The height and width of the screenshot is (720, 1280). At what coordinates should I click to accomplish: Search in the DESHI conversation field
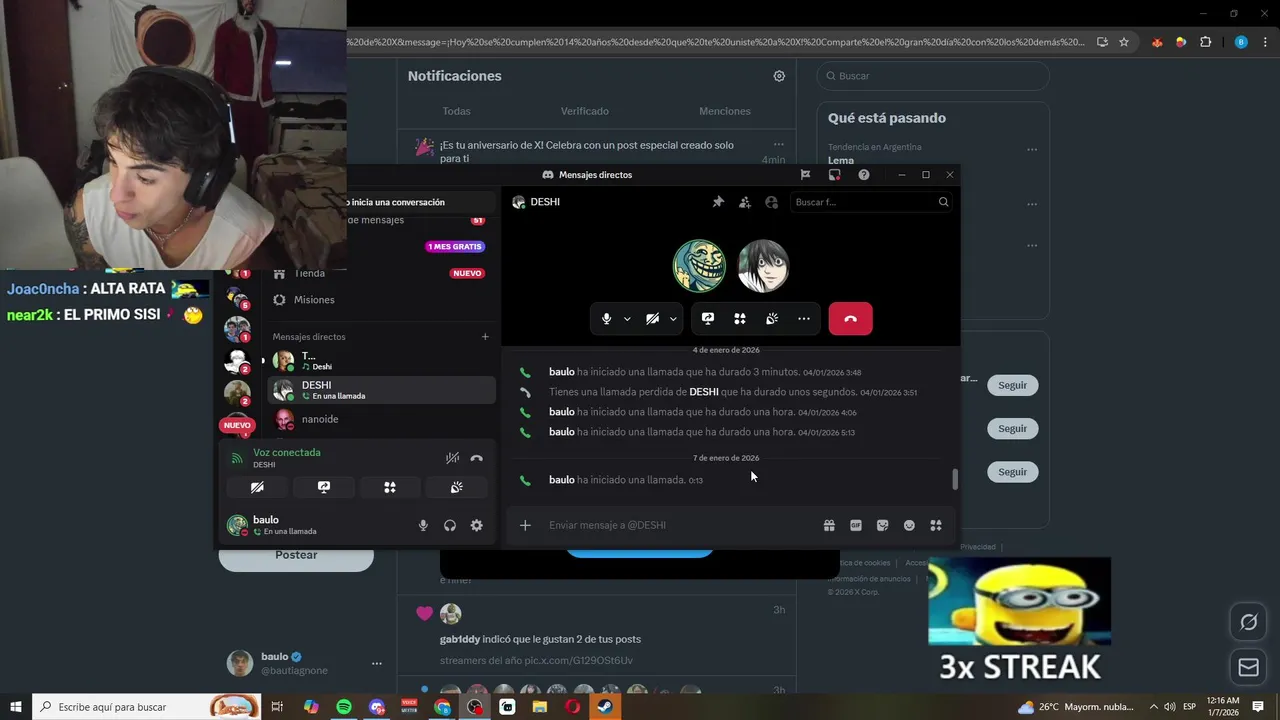tap(871, 202)
